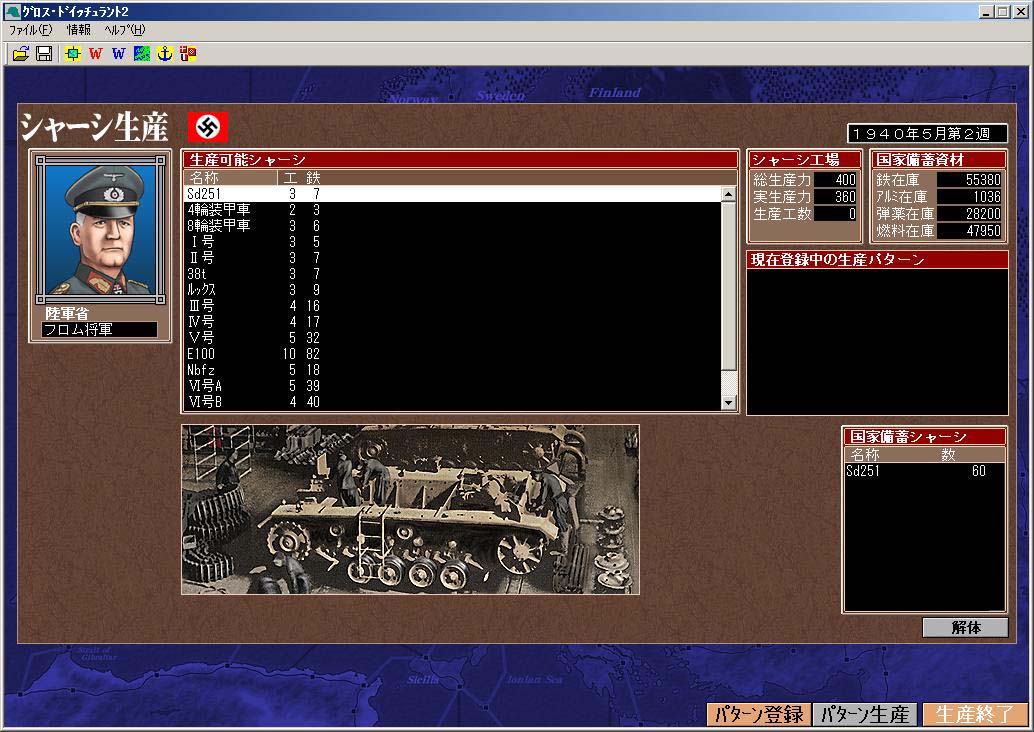Click the national flags toolbar icon
Viewport: 1034px width, 732px height.
188,54
